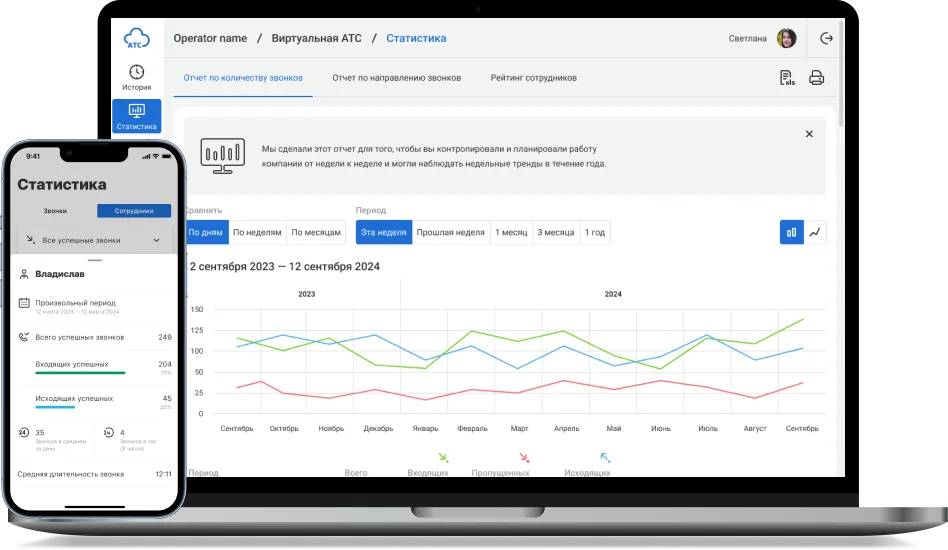Screen dimensions: 948x550
Task: Export report with the XLS icon
Action: click(x=787, y=78)
